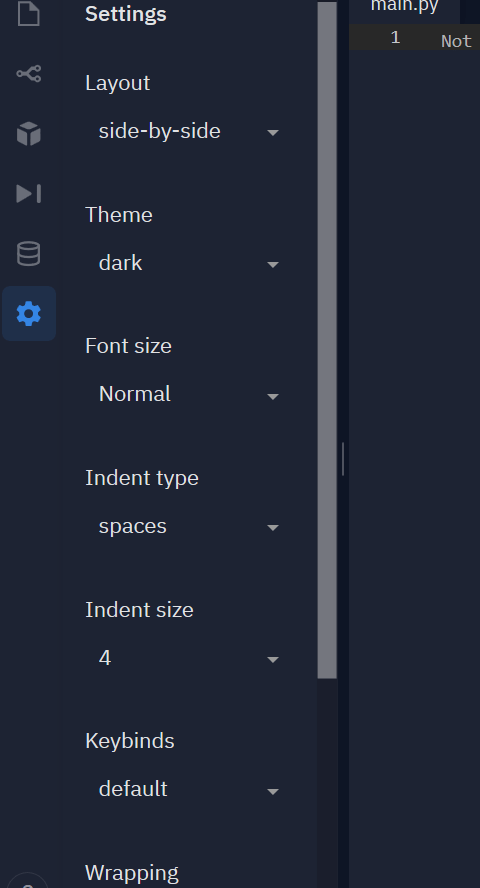This screenshot has width=480, height=888.
Task: Open the Packages cube icon
Action: [x=29, y=134]
